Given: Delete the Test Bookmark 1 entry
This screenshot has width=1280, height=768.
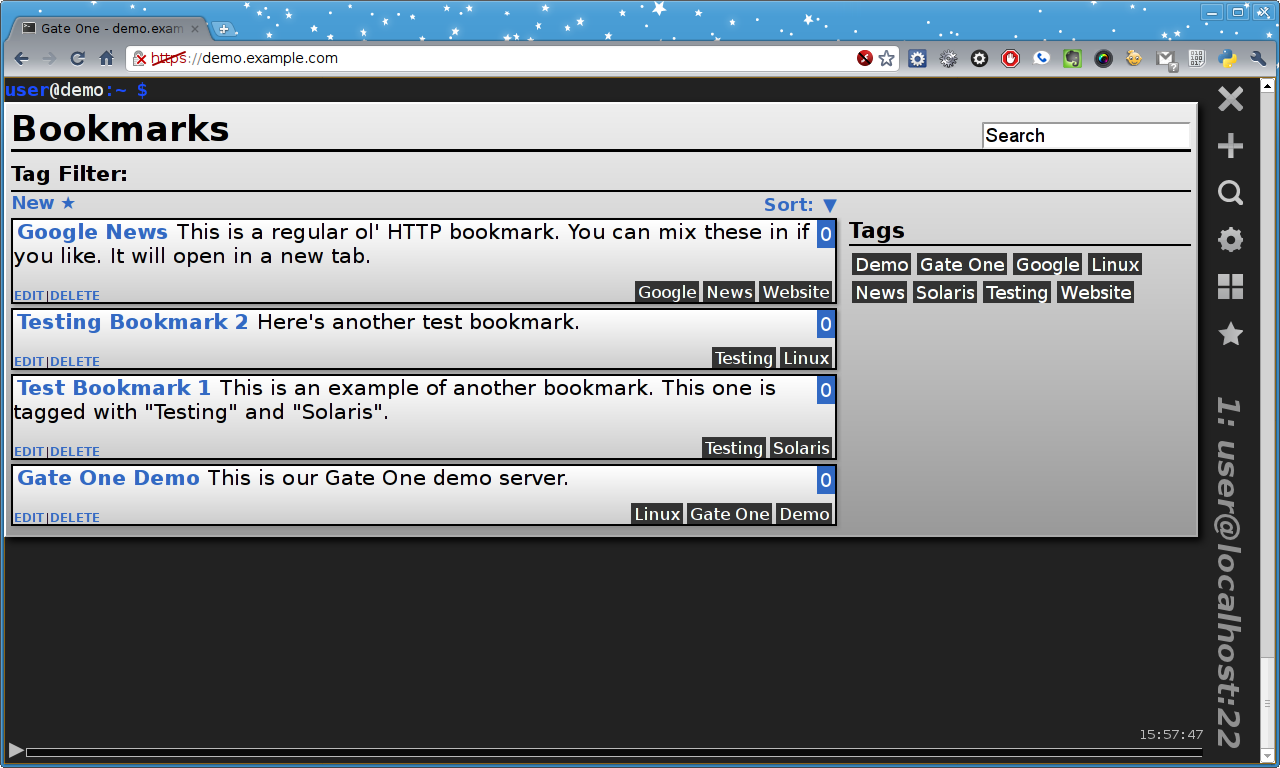Looking at the screenshot, I should pos(75,452).
